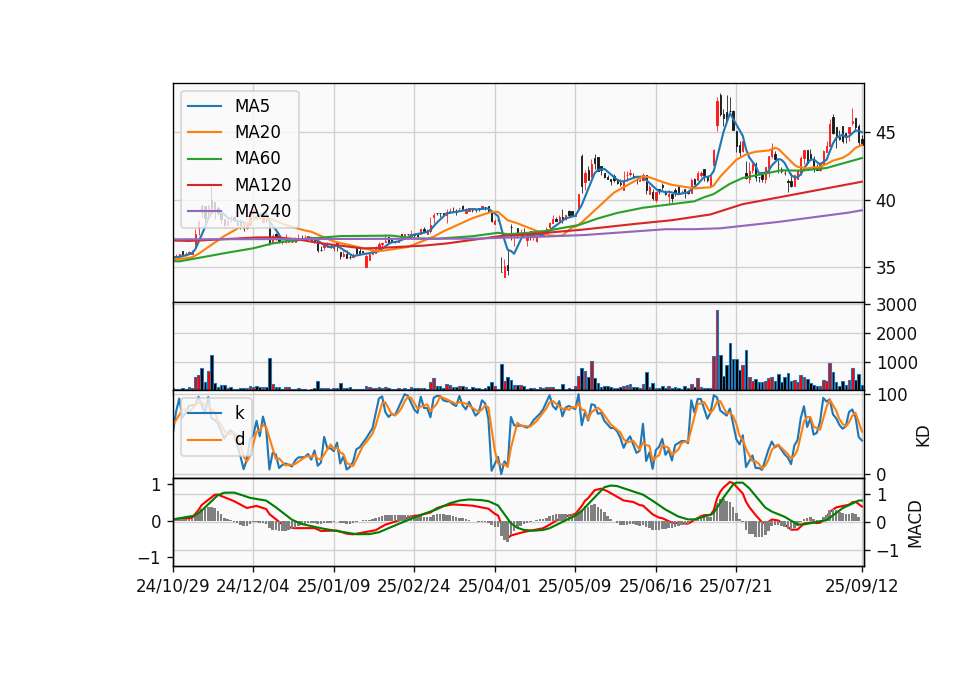This screenshot has width=960, height=690.
Task: Click the MACD axis title
Action: pyautogui.click(x=914, y=524)
